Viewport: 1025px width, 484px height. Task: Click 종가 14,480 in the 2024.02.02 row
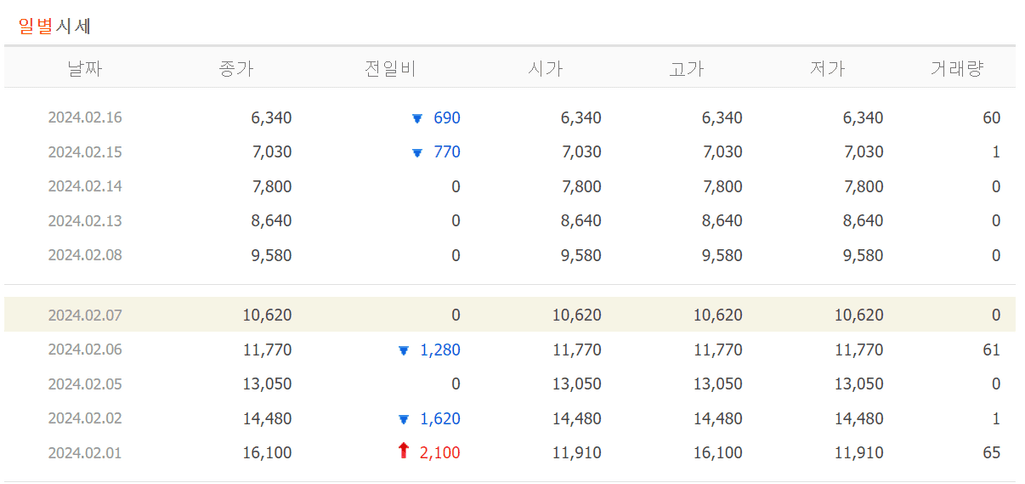tap(267, 418)
